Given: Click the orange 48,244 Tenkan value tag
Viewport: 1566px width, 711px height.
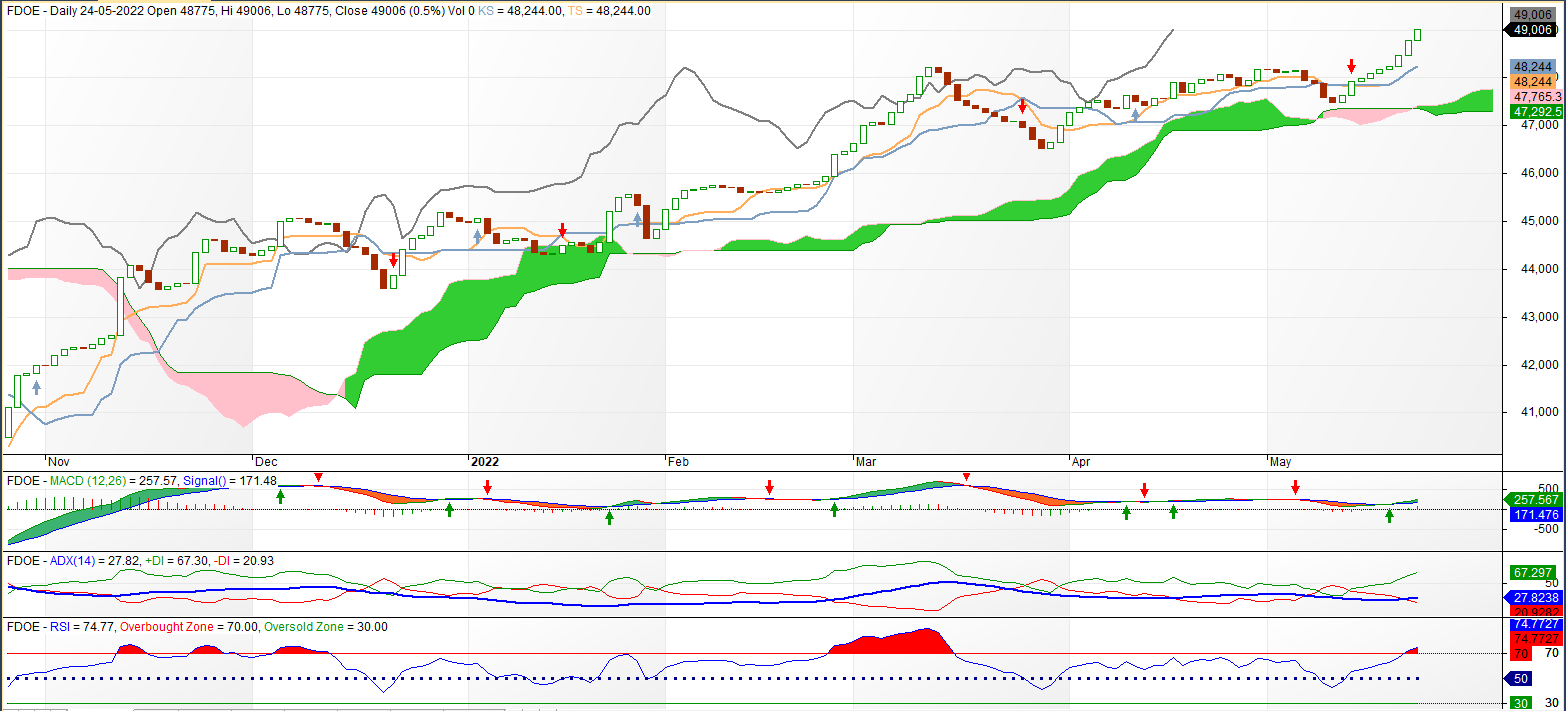Looking at the screenshot, I should (x=1531, y=82).
